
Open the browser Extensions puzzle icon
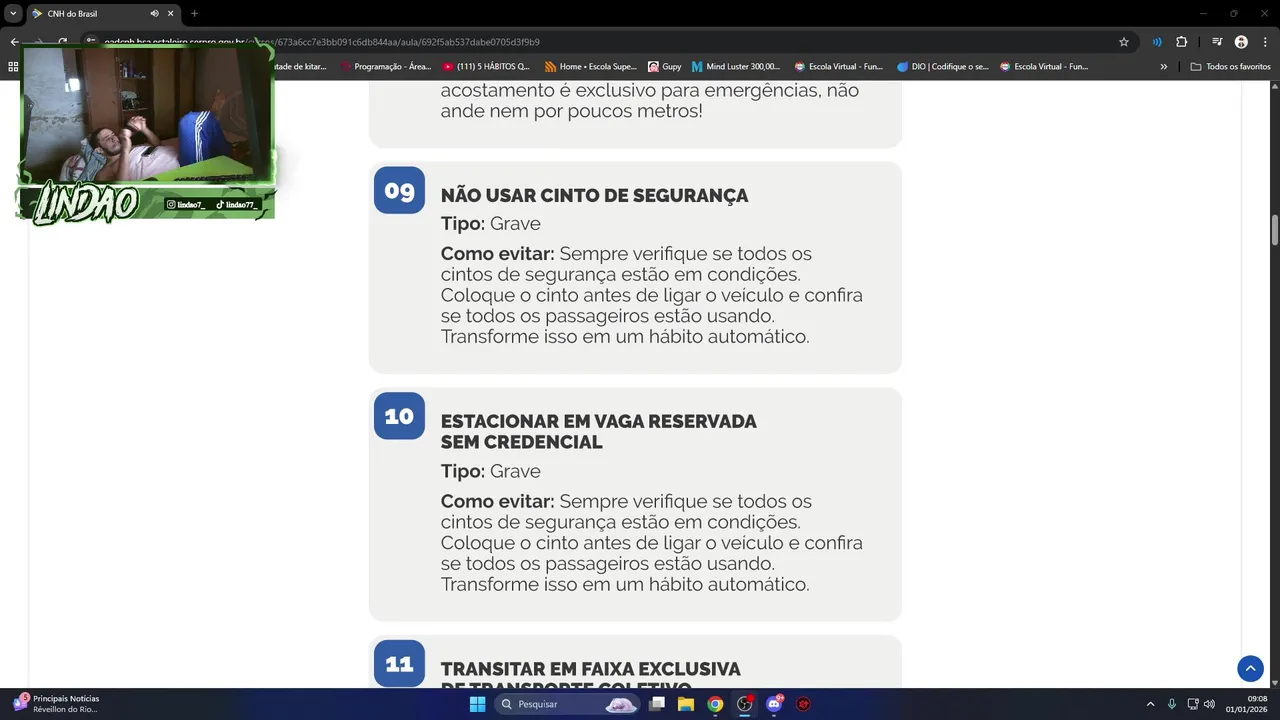coord(1181,42)
